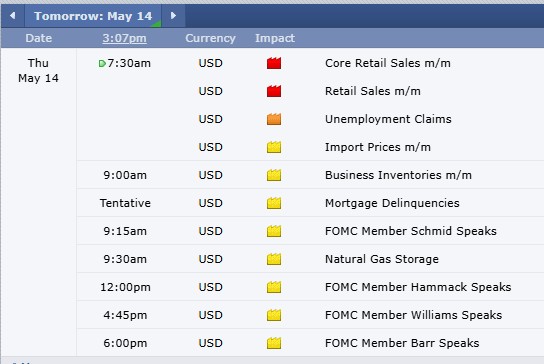Screen dimensions: 544x364
Task: Open Unemployment Claims event
Action: [x=388, y=119]
